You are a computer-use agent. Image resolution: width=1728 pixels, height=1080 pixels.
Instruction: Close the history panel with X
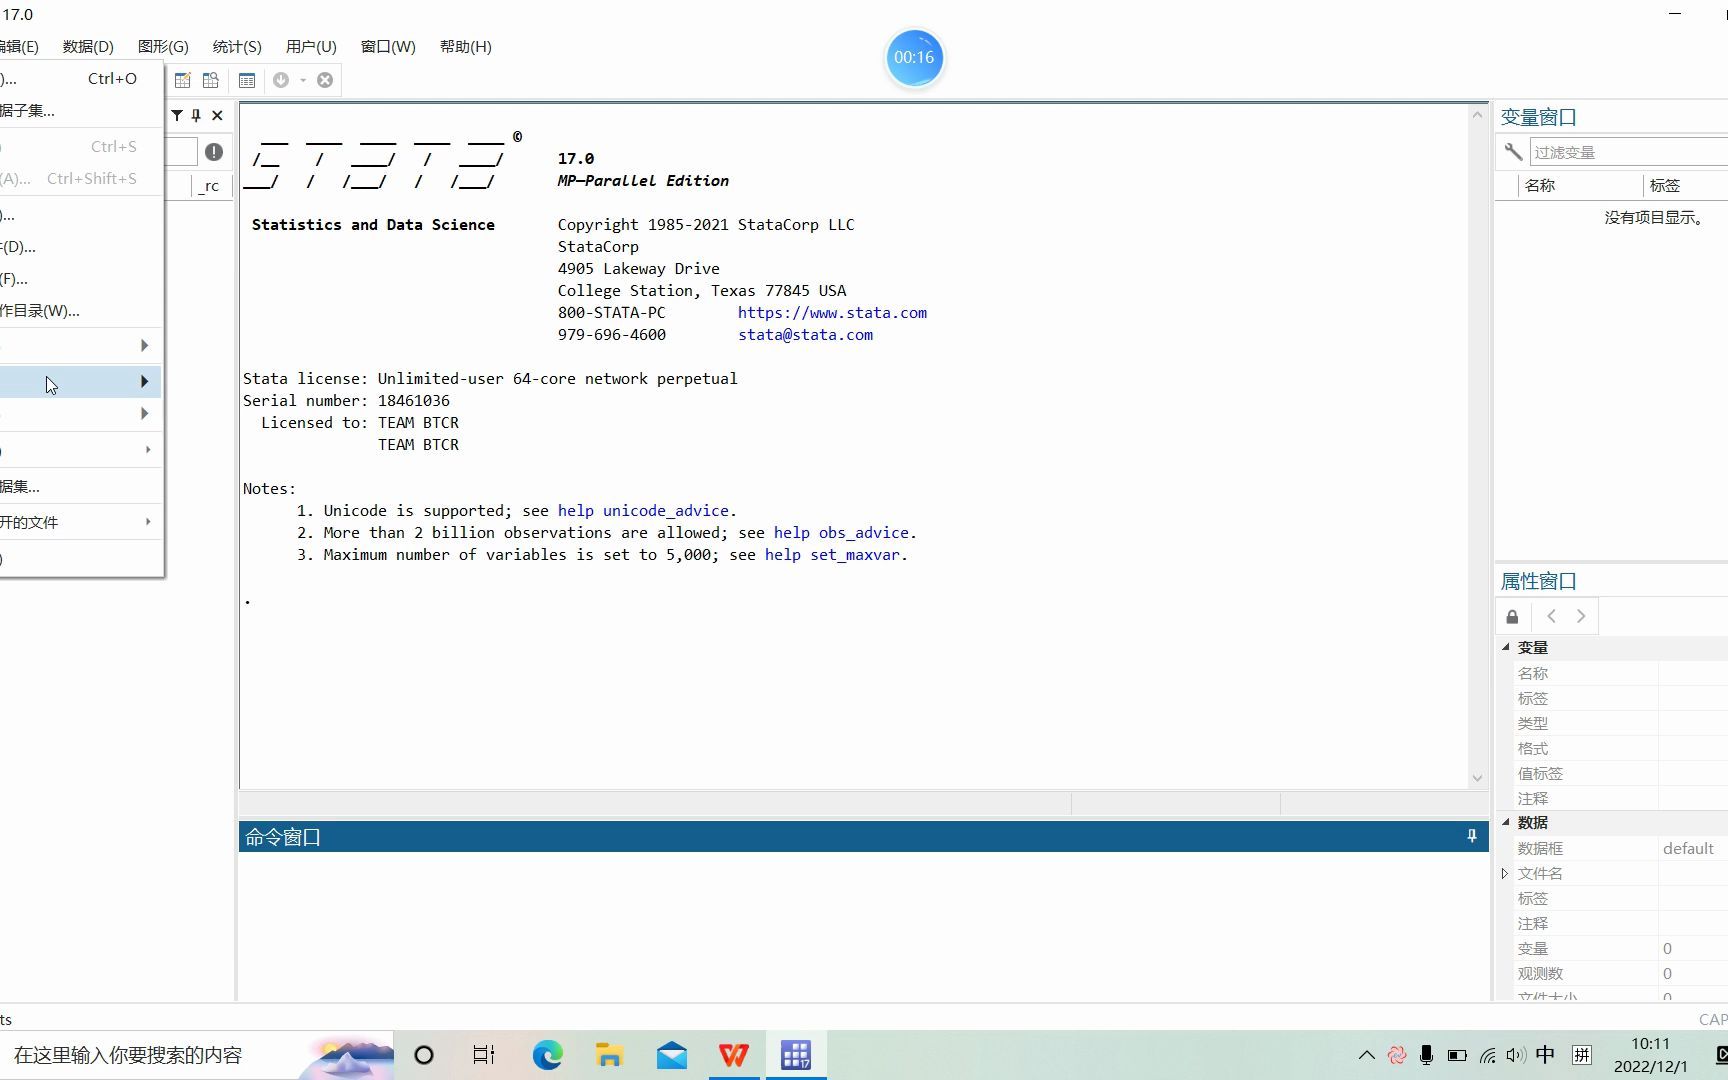[217, 115]
